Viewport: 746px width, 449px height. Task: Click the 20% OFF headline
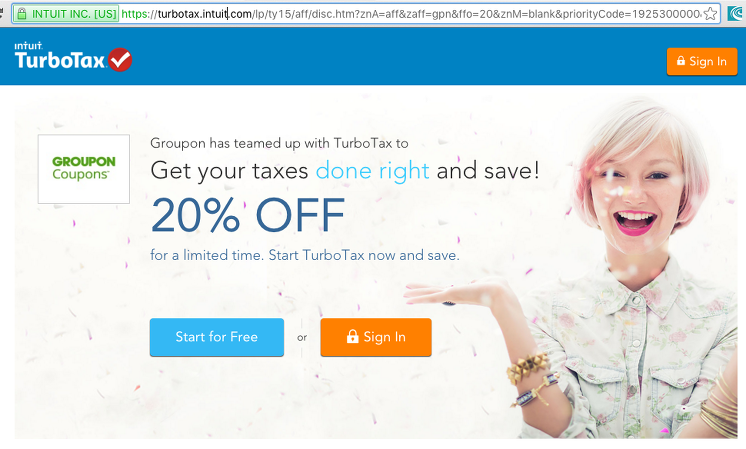[248, 215]
